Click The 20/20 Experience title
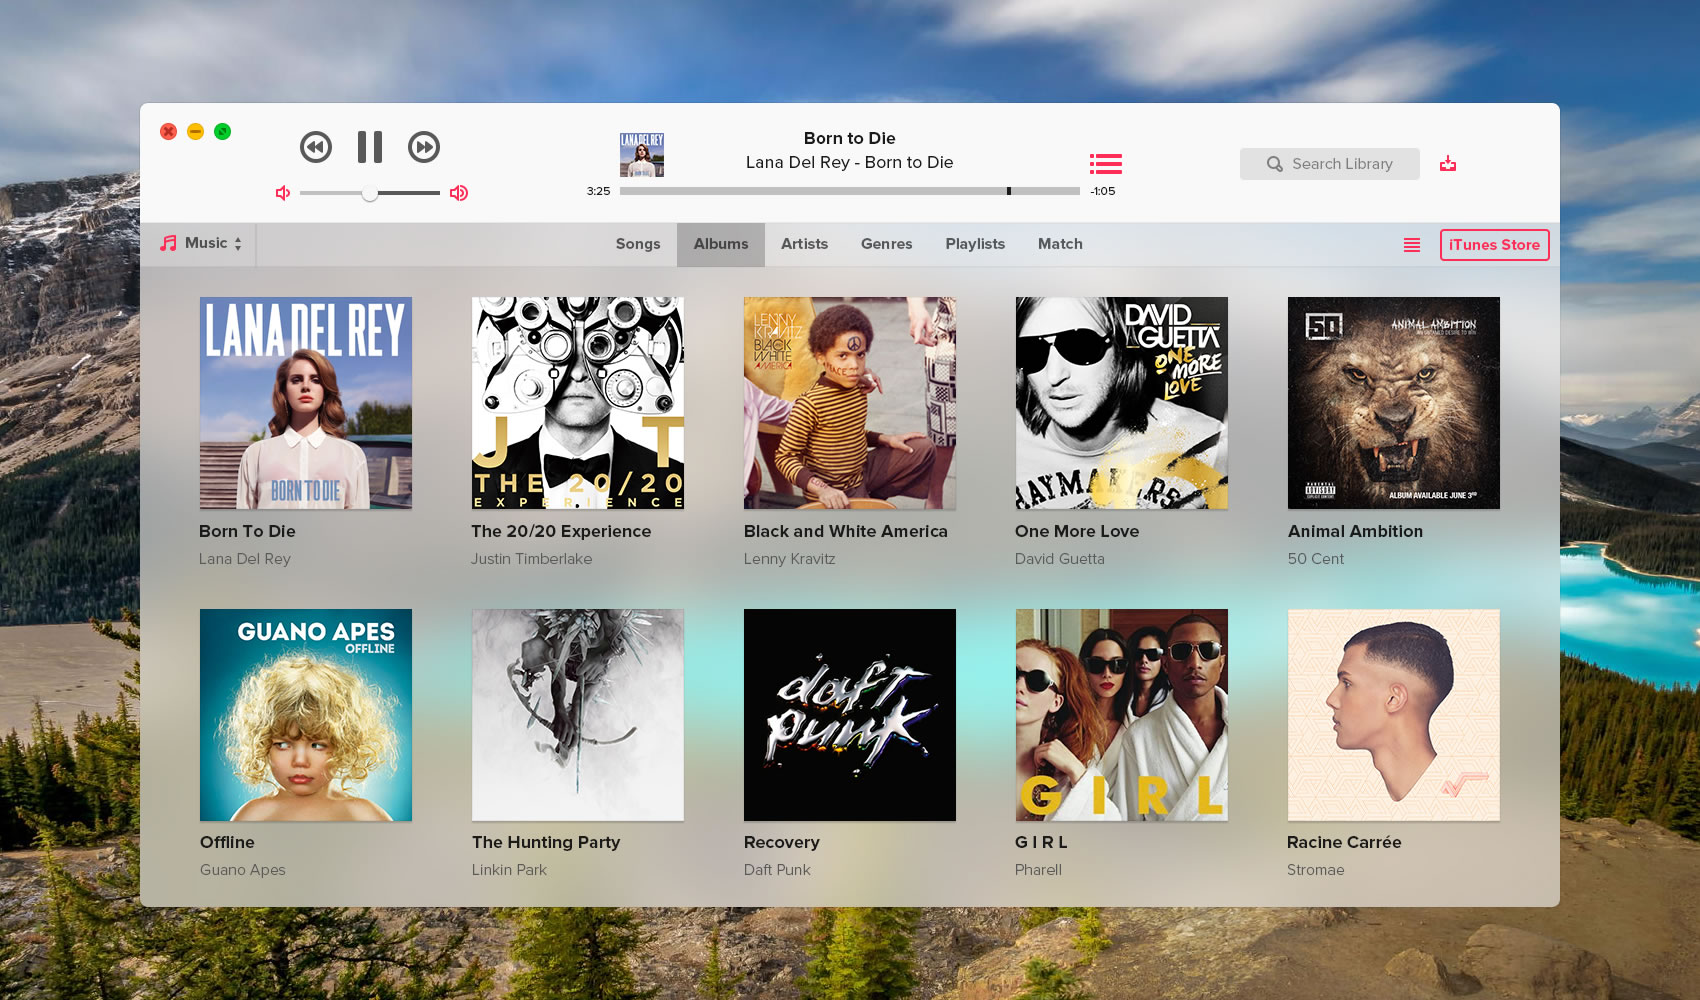 tap(561, 531)
